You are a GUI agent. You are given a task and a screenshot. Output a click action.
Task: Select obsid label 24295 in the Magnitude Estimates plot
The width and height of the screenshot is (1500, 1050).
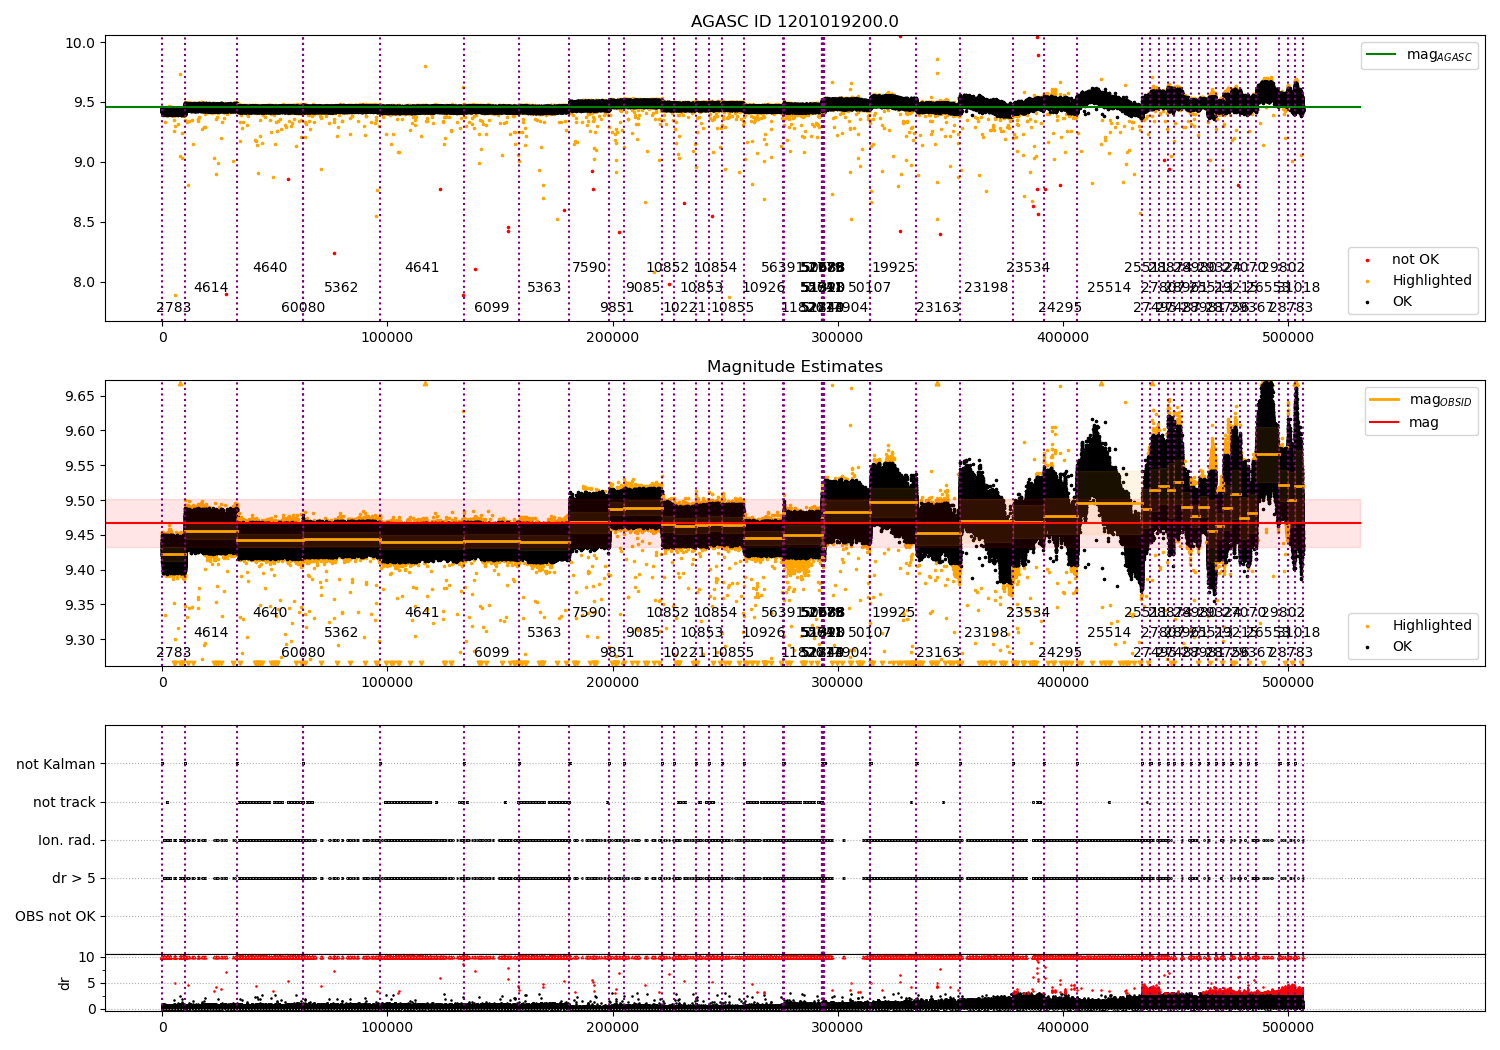click(x=1060, y=653)
